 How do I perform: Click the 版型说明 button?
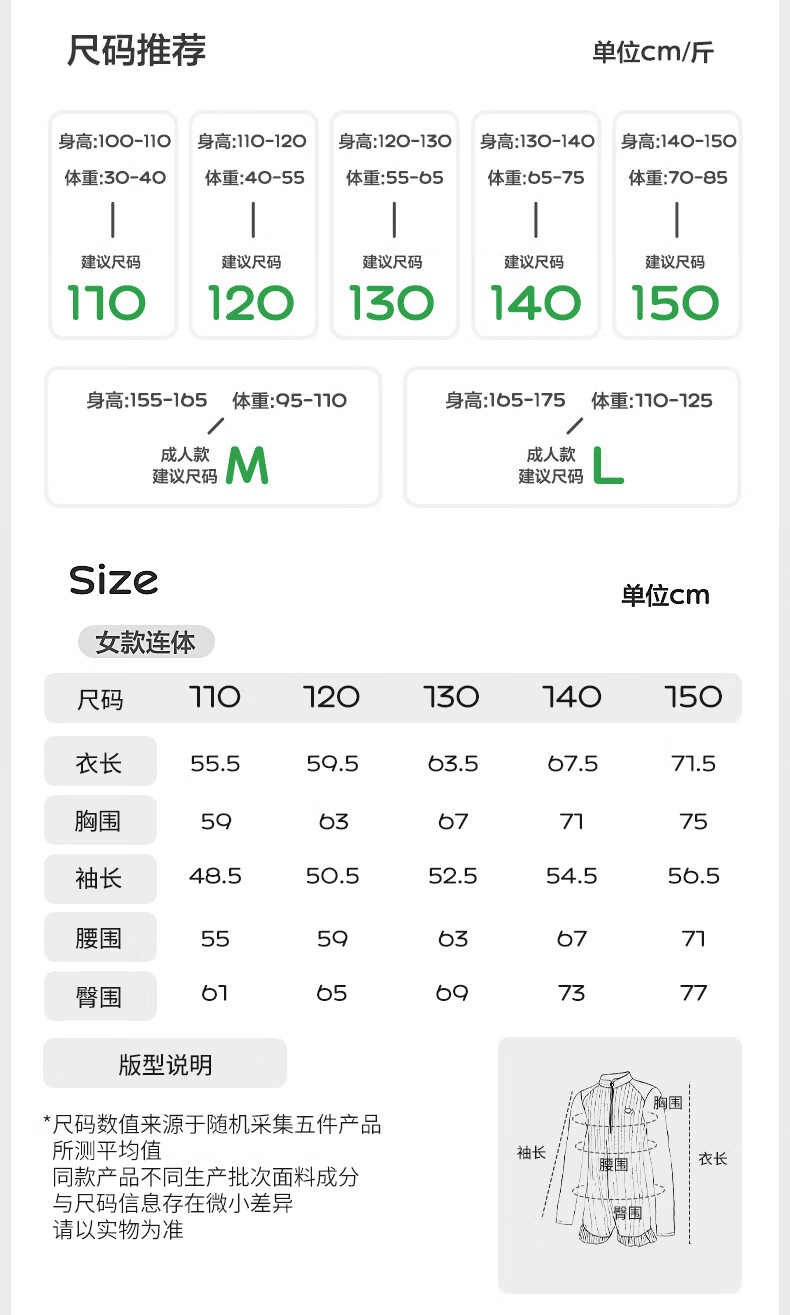pos(165,1064)
